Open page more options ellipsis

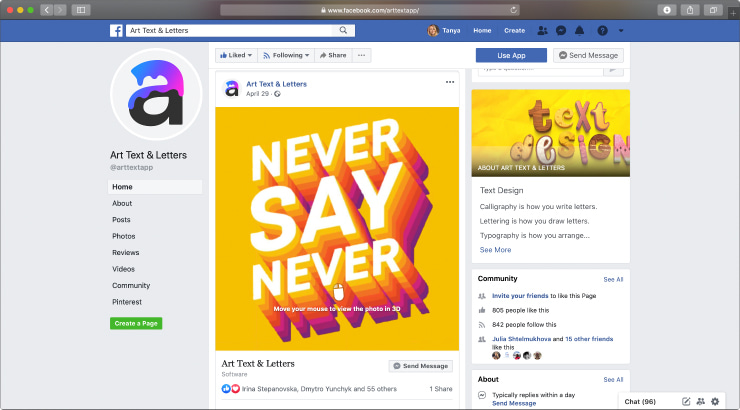pos(362,55)
